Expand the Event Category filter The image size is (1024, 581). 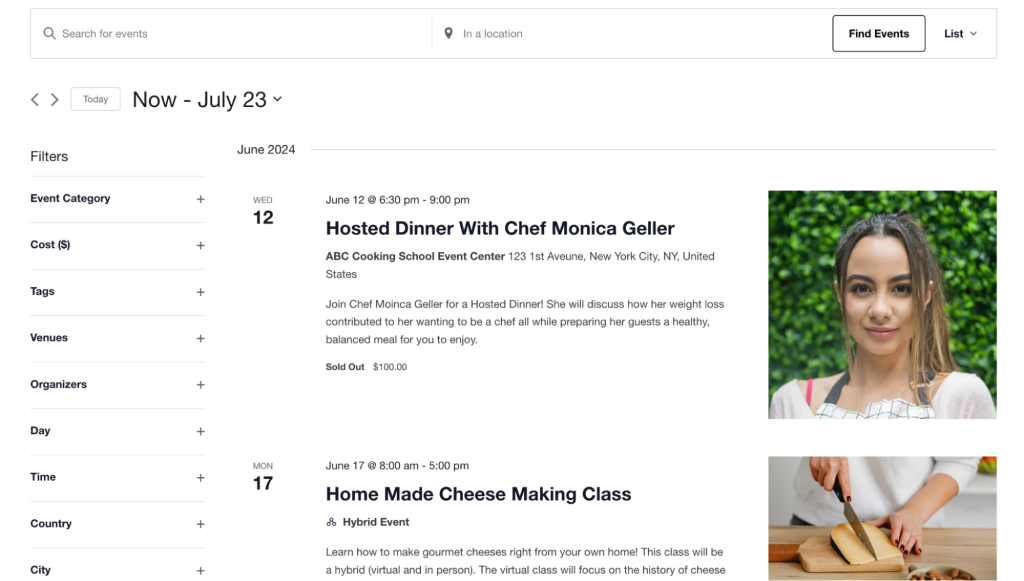(200, 199)
